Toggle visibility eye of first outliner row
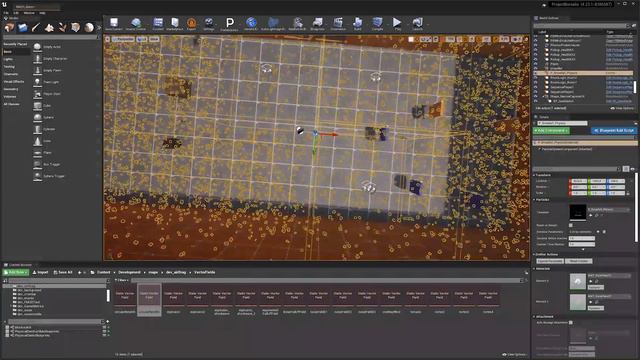Image resolution: width=640 pixels, height=360 pixels. (536, 36)
